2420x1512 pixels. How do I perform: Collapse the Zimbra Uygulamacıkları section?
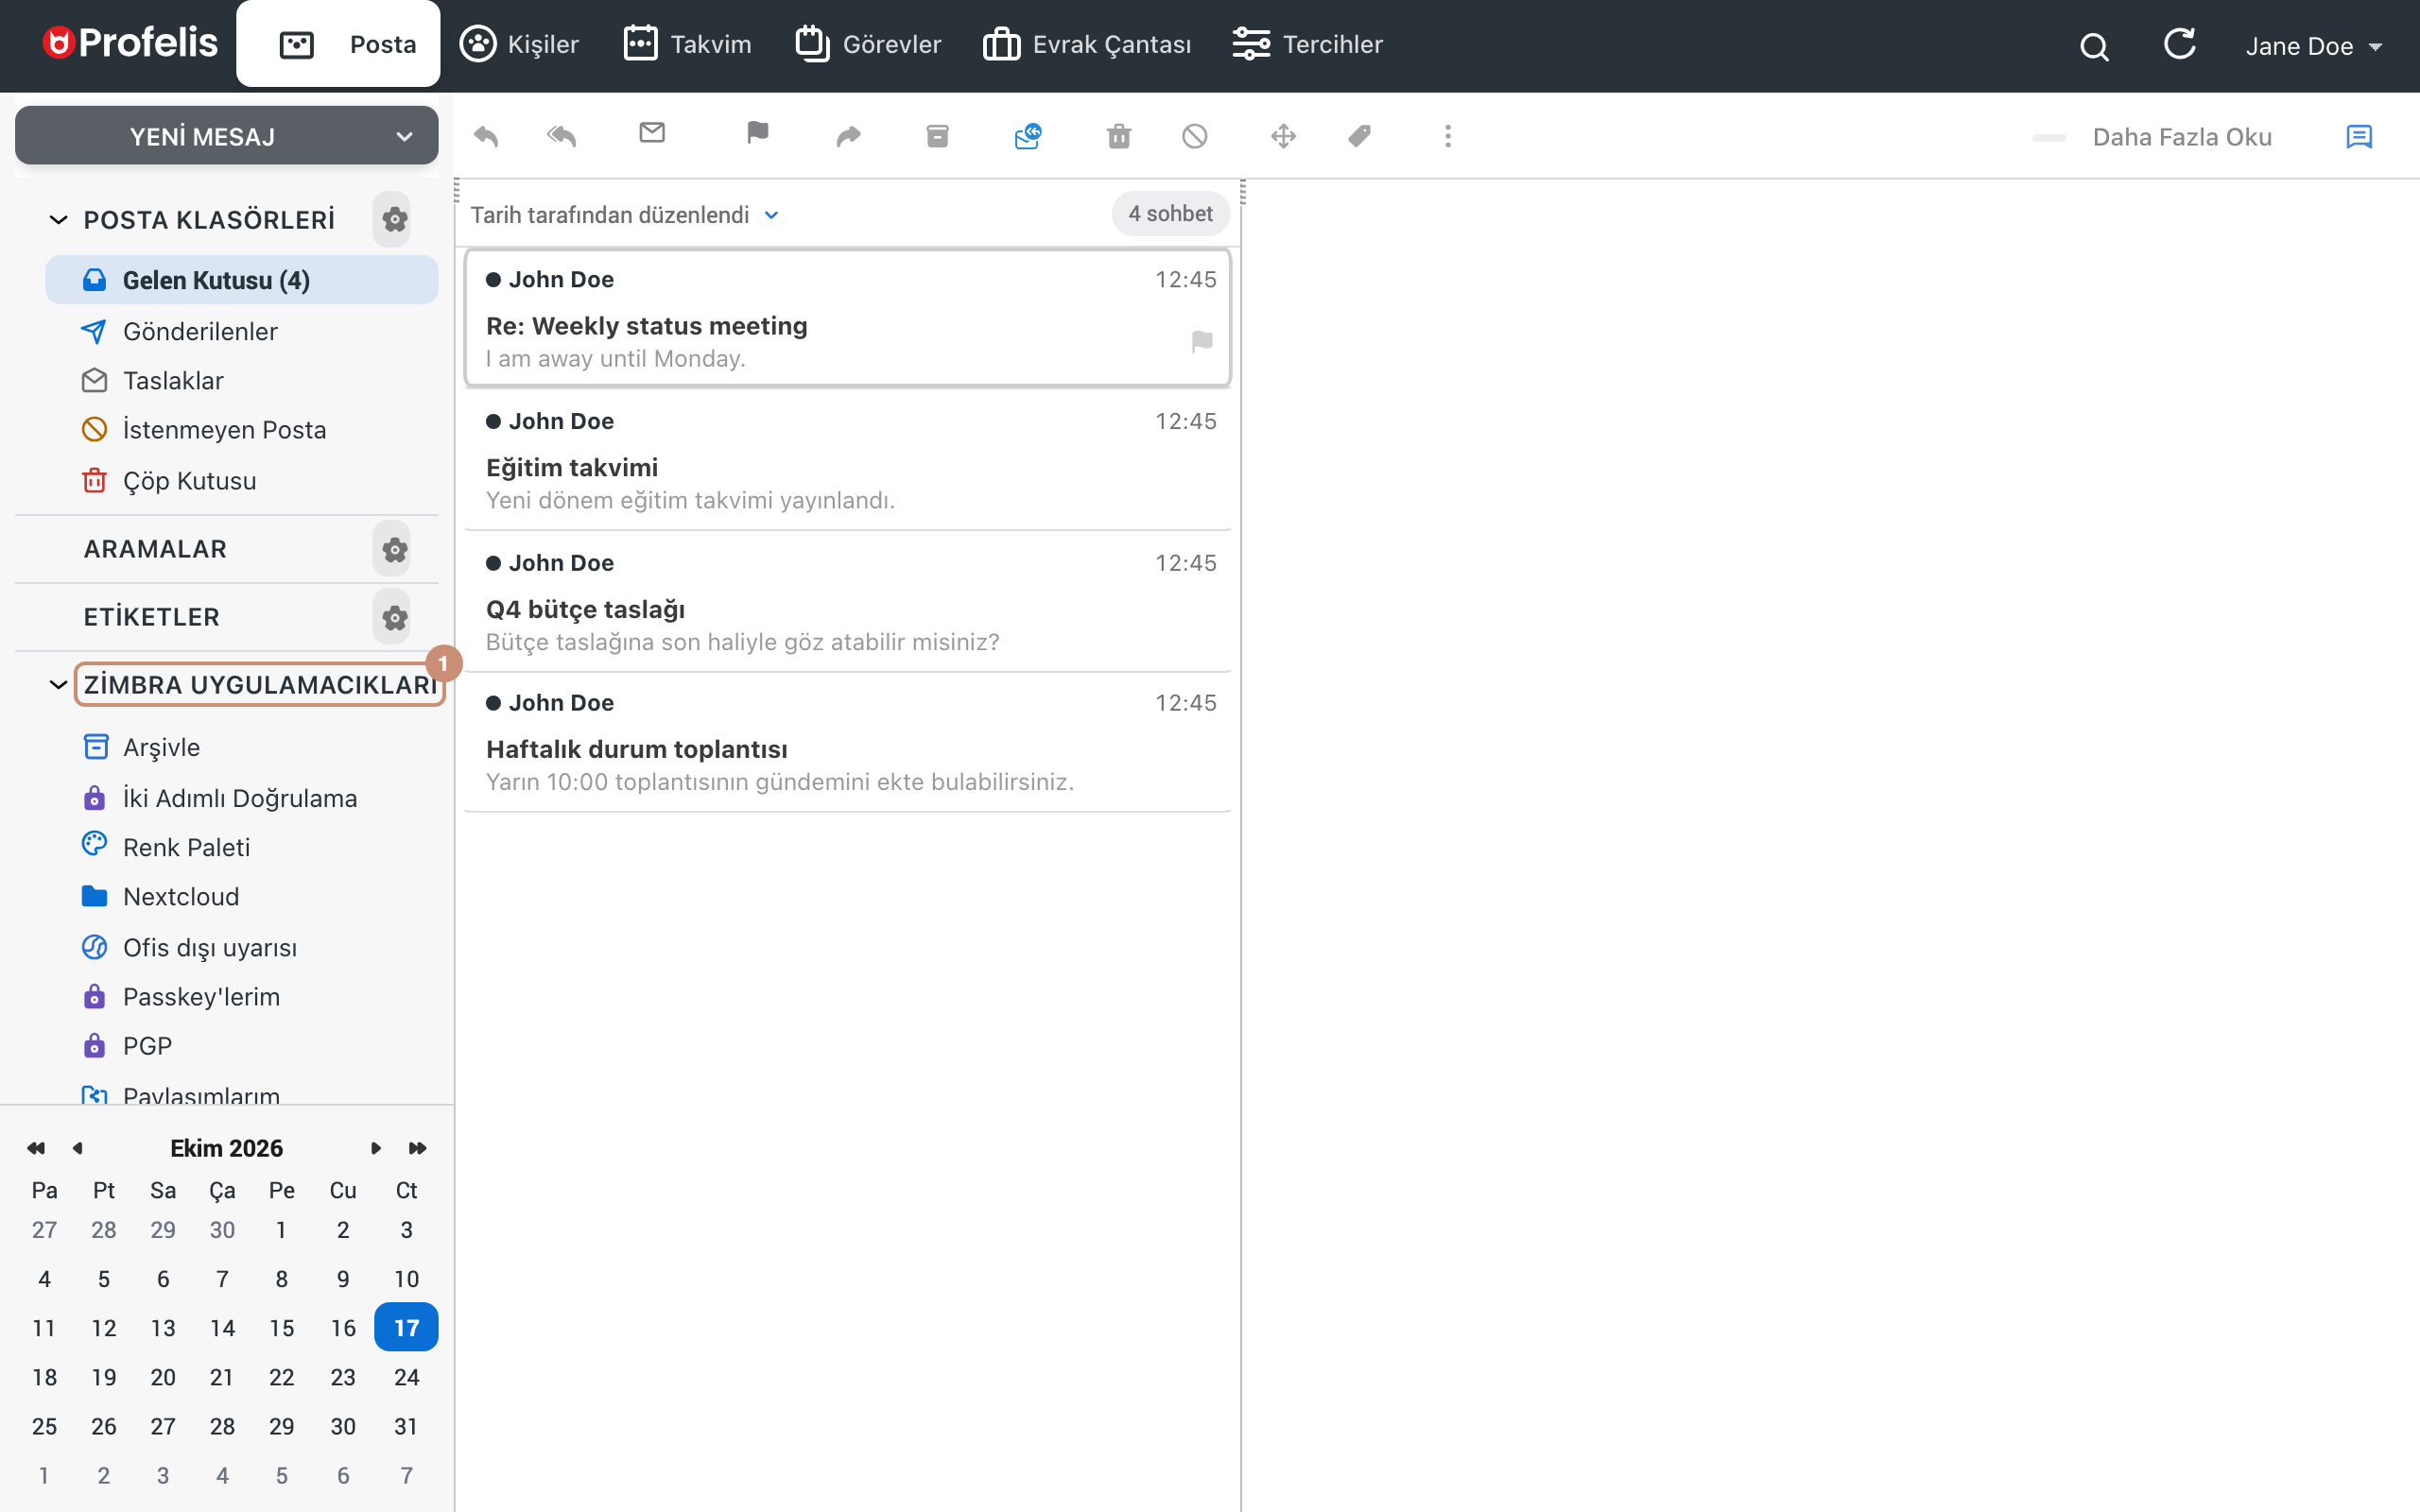[x=58, y=685]
